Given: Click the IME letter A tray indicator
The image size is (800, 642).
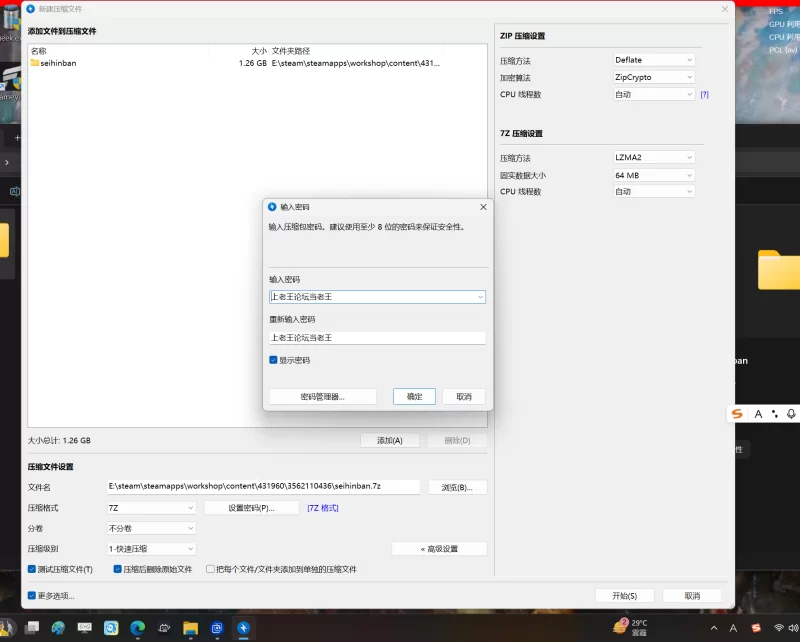Looking at the screenshot, I should (733, 628).
